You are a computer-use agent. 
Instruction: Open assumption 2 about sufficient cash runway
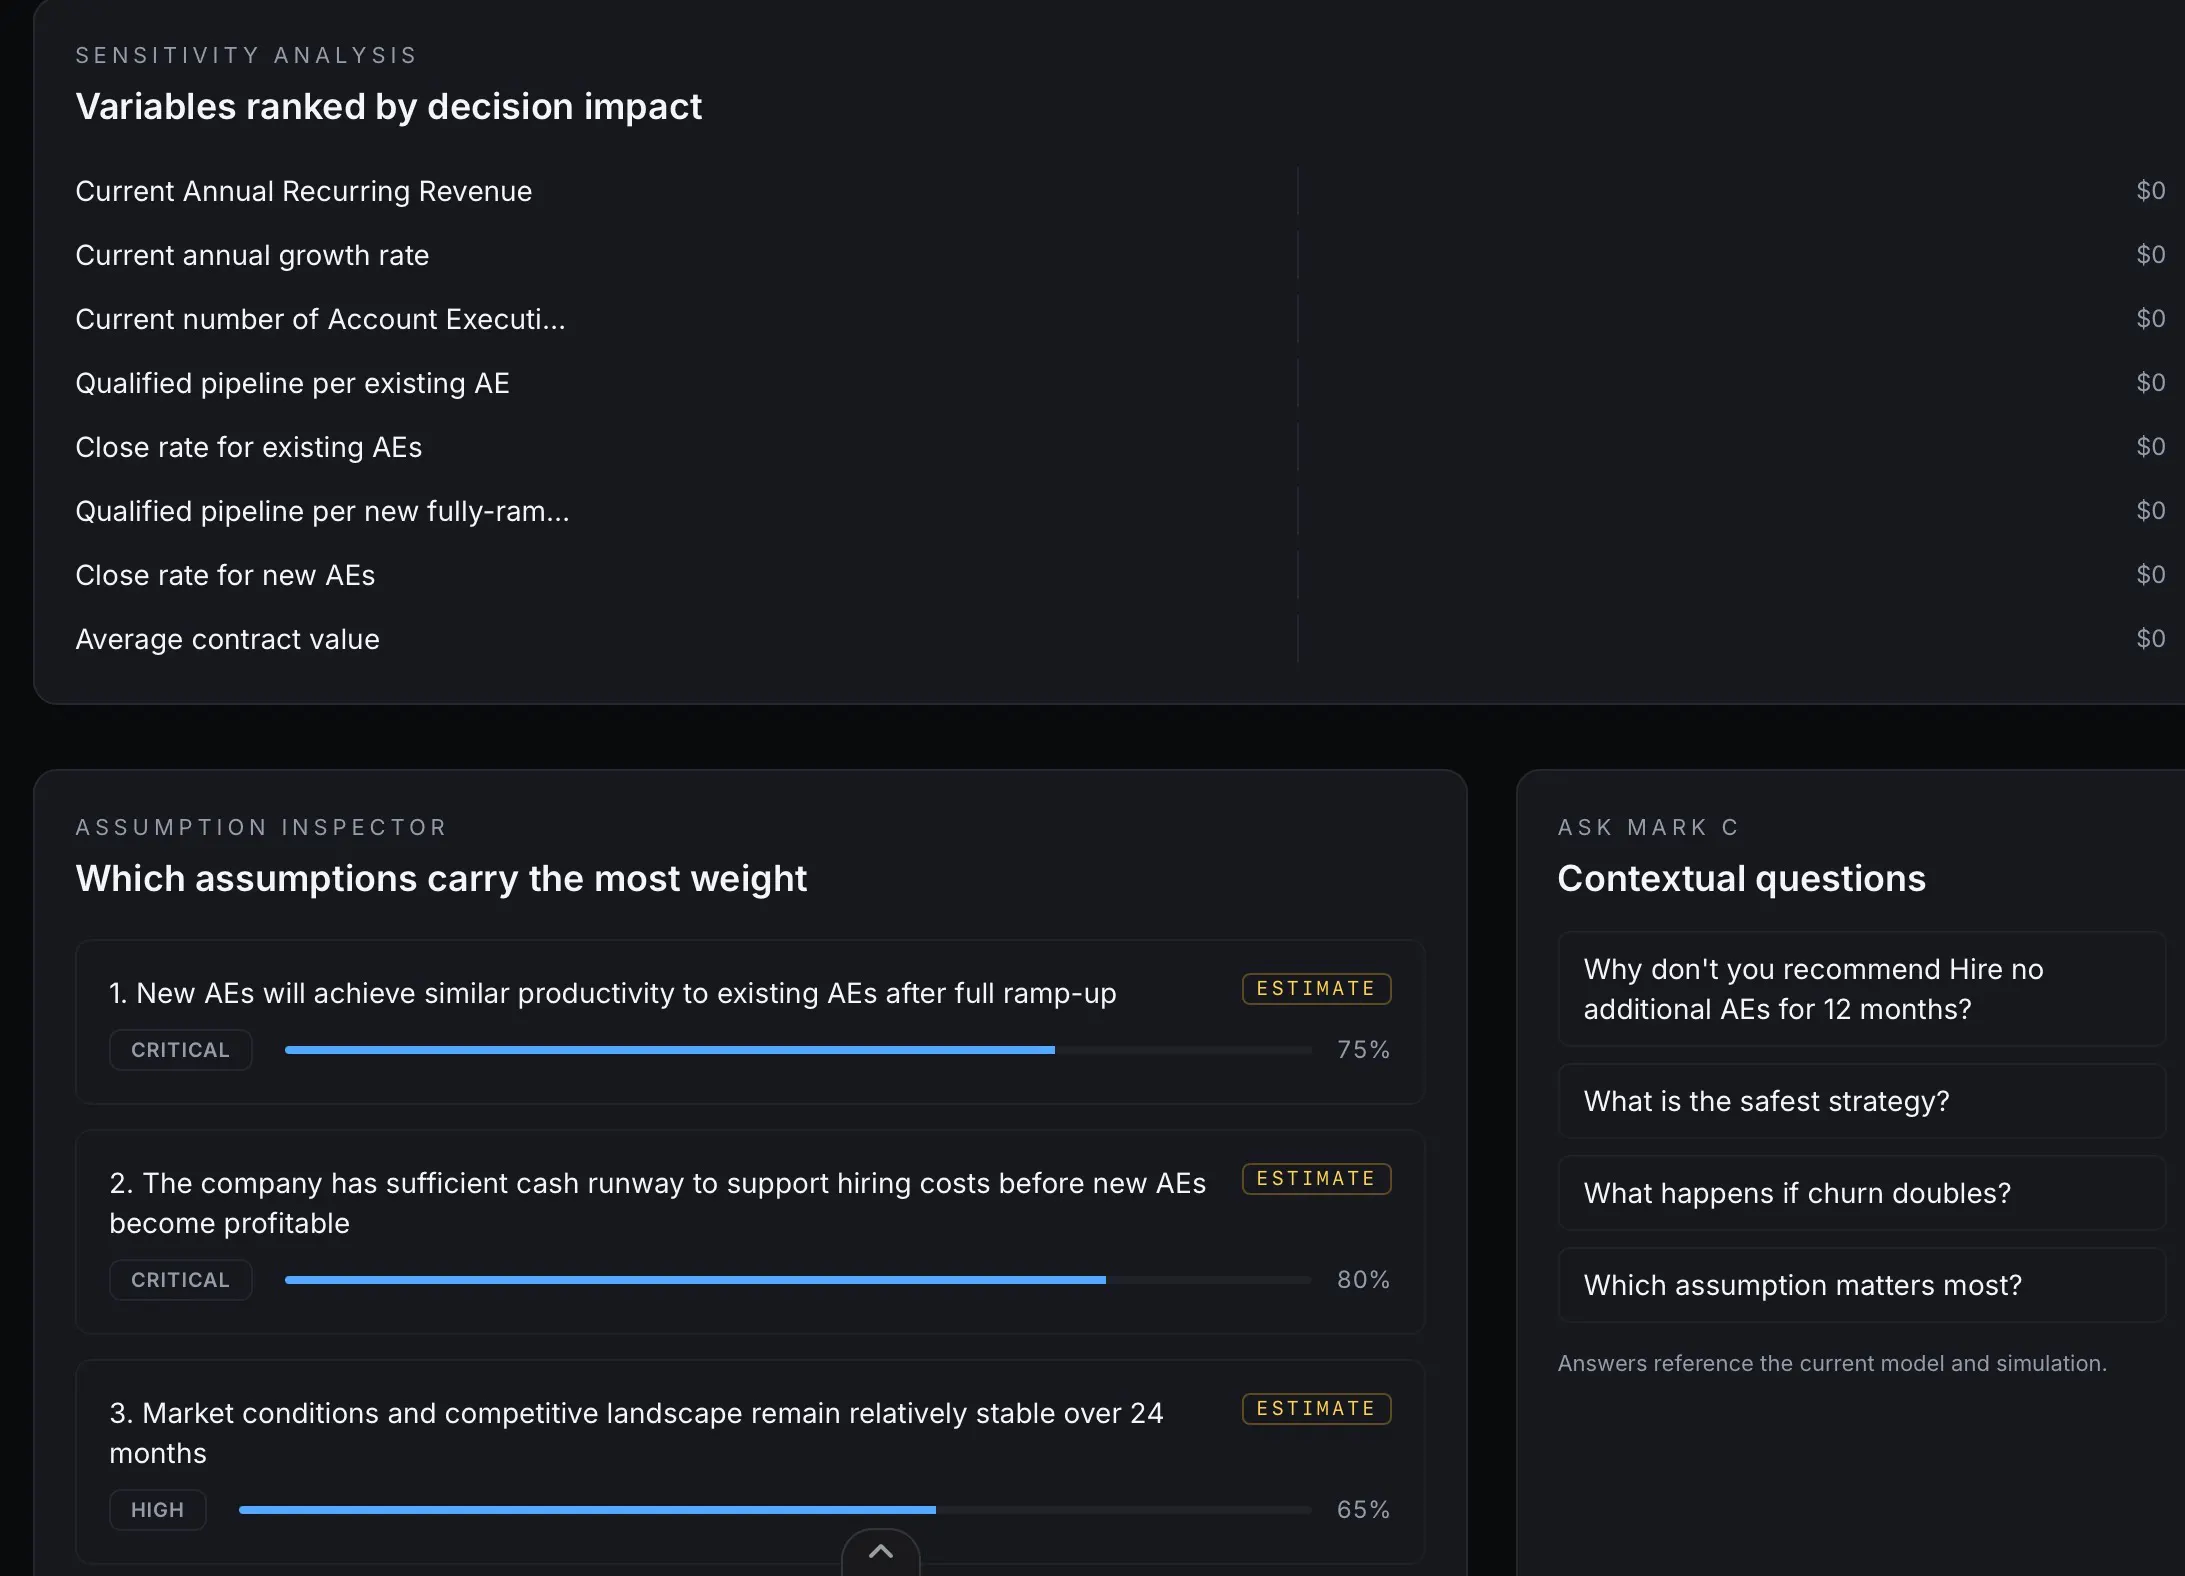pyautogui.click(x=750, y=1232)
